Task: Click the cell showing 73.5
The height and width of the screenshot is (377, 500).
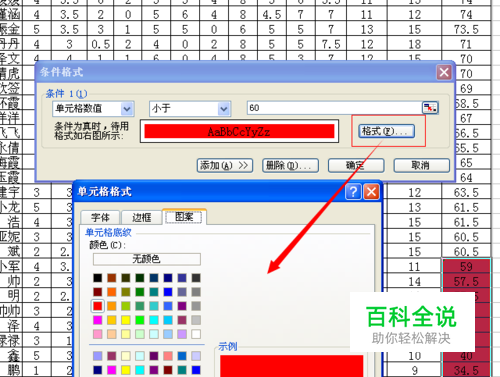Action: click(466, 29)
